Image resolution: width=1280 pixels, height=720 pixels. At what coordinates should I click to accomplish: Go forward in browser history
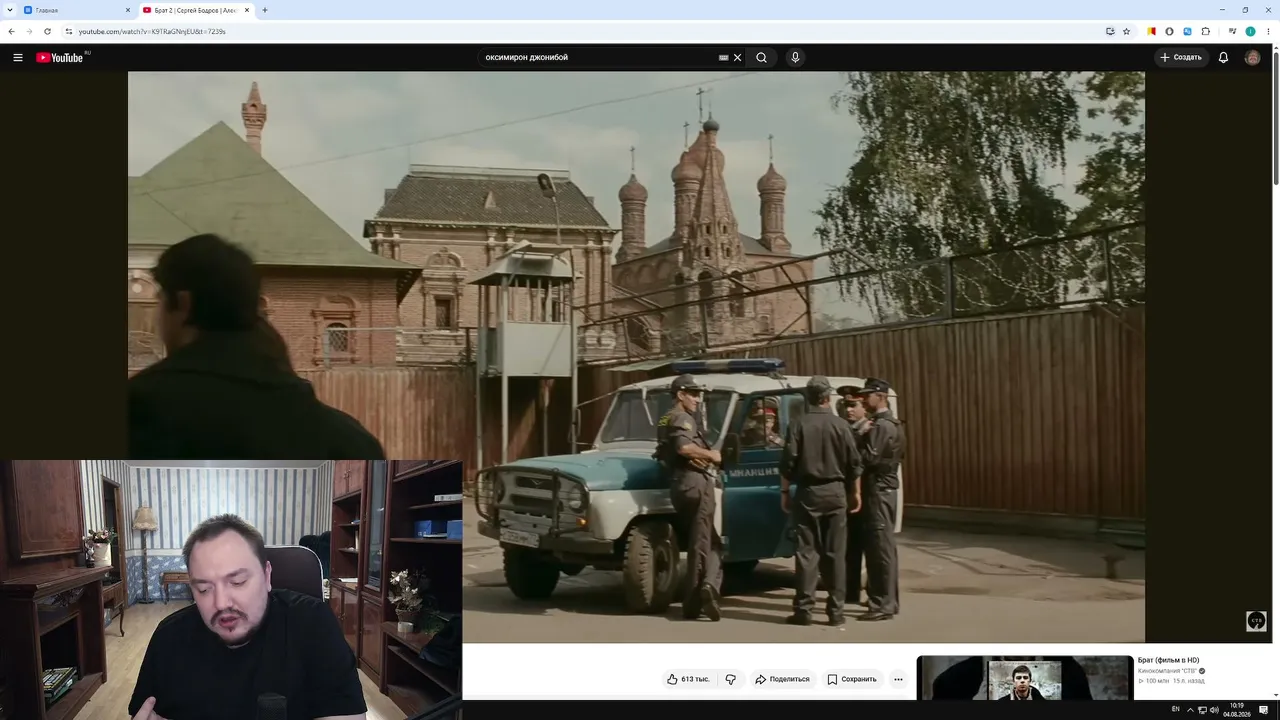(29, 31)
